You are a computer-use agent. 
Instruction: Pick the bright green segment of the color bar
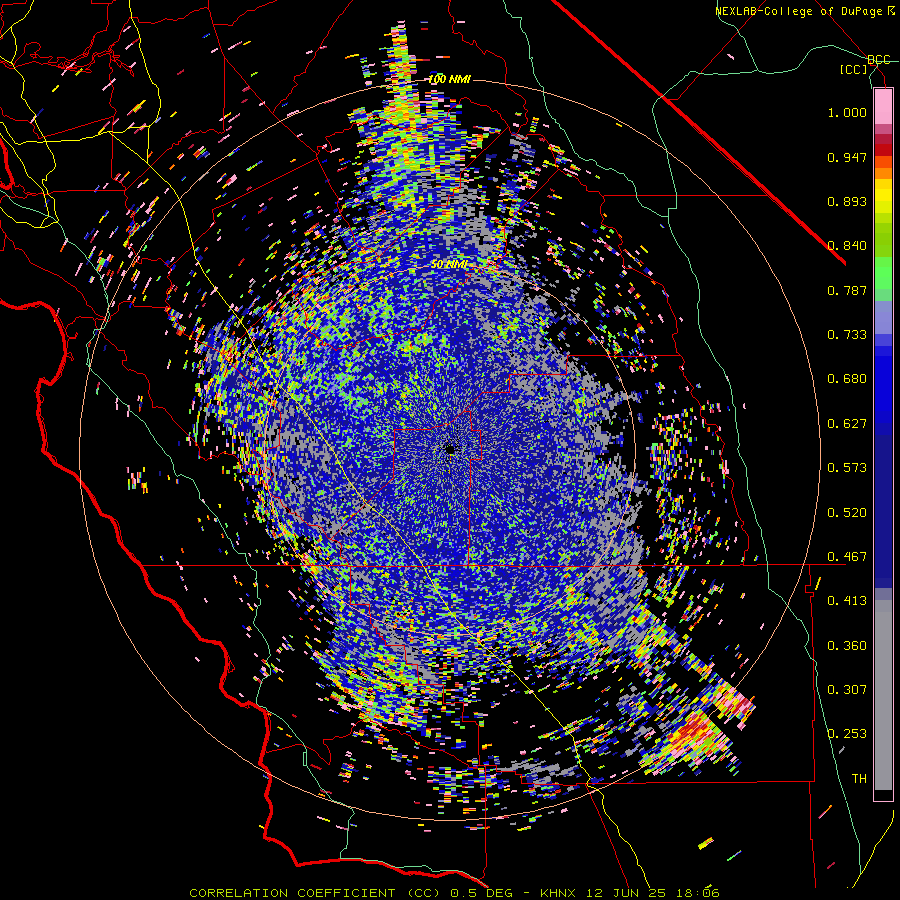(x=883, y=273)
